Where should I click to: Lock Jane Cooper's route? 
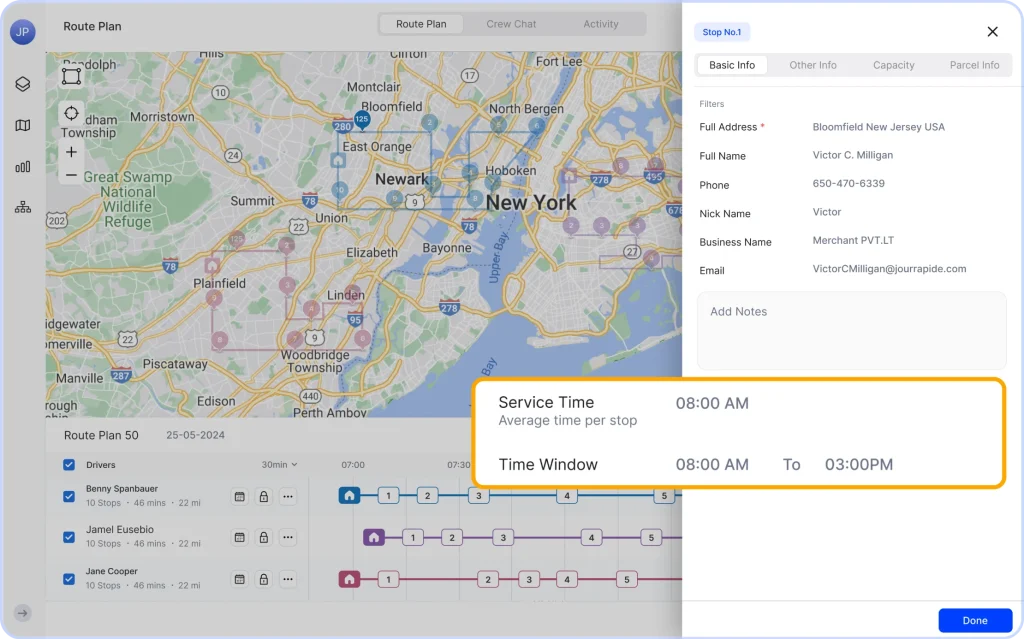click(x=264, y=580)
